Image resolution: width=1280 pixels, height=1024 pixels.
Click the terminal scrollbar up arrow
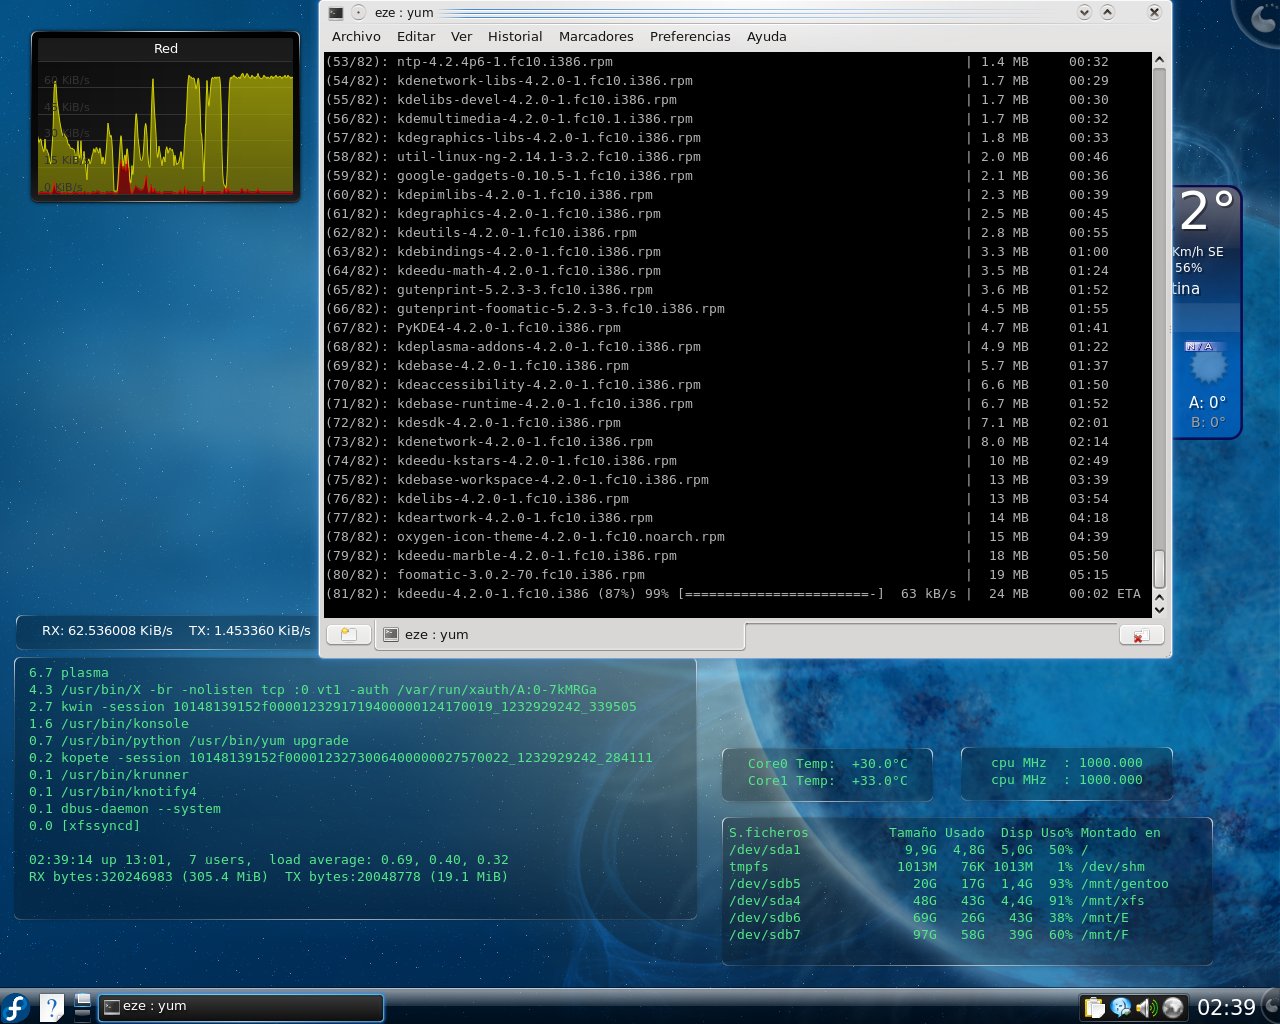click(1159, 60)
